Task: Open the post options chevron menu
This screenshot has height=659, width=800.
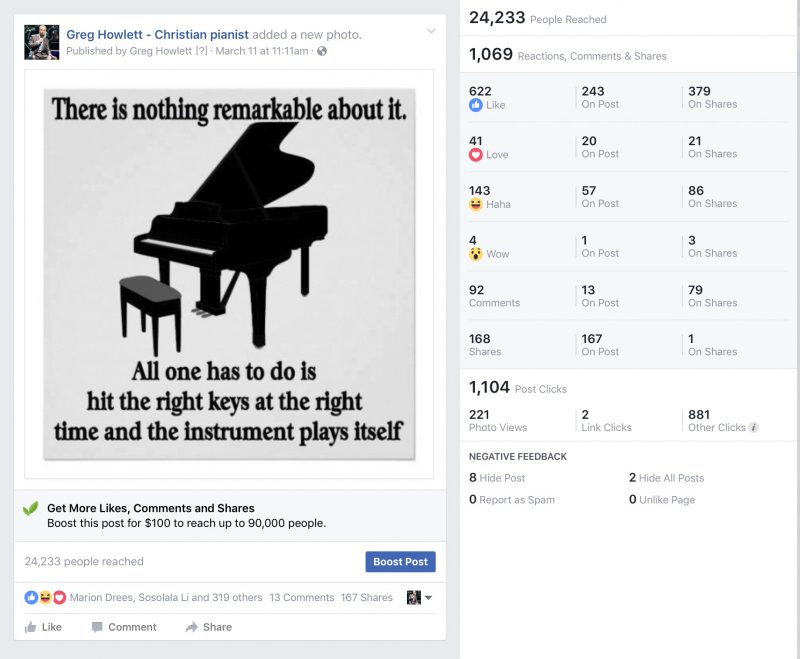Action: [x=431, y=31]
